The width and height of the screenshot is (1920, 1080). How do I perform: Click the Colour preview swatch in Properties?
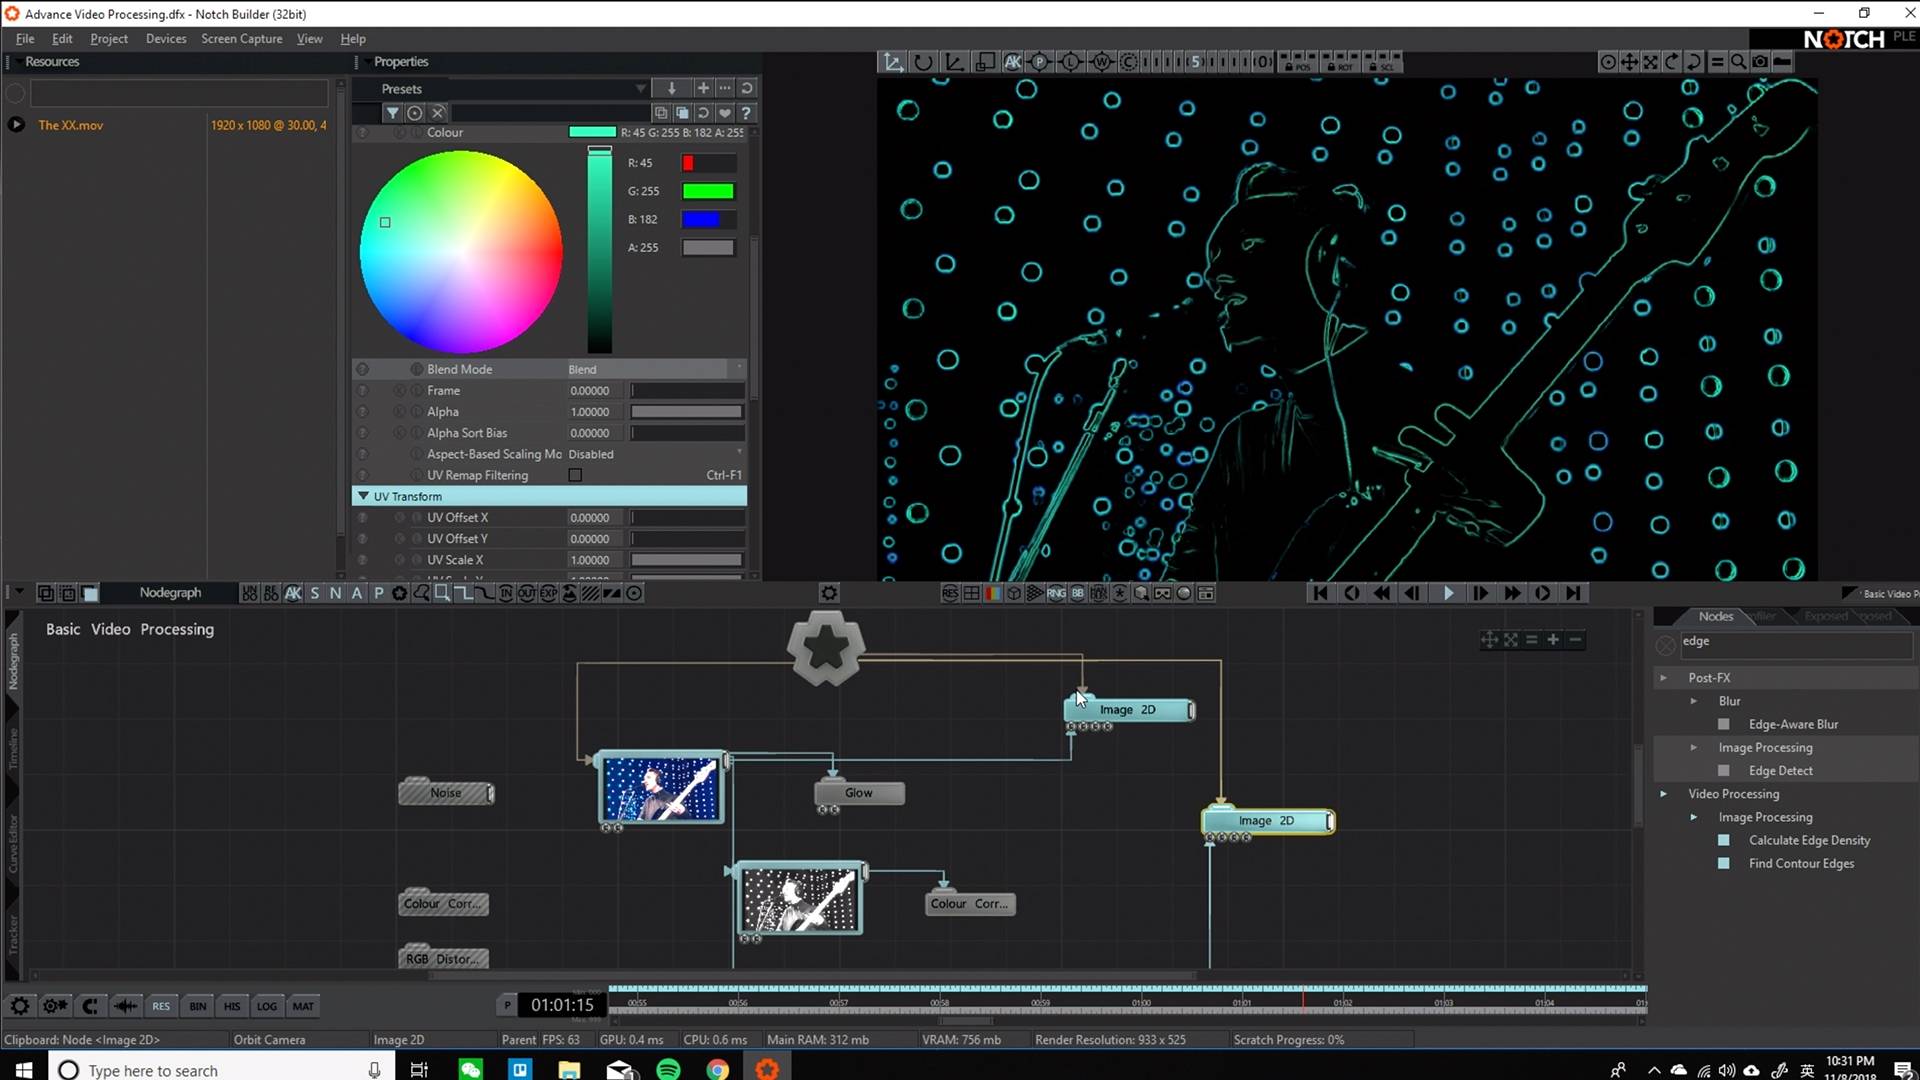pos(593,132)
